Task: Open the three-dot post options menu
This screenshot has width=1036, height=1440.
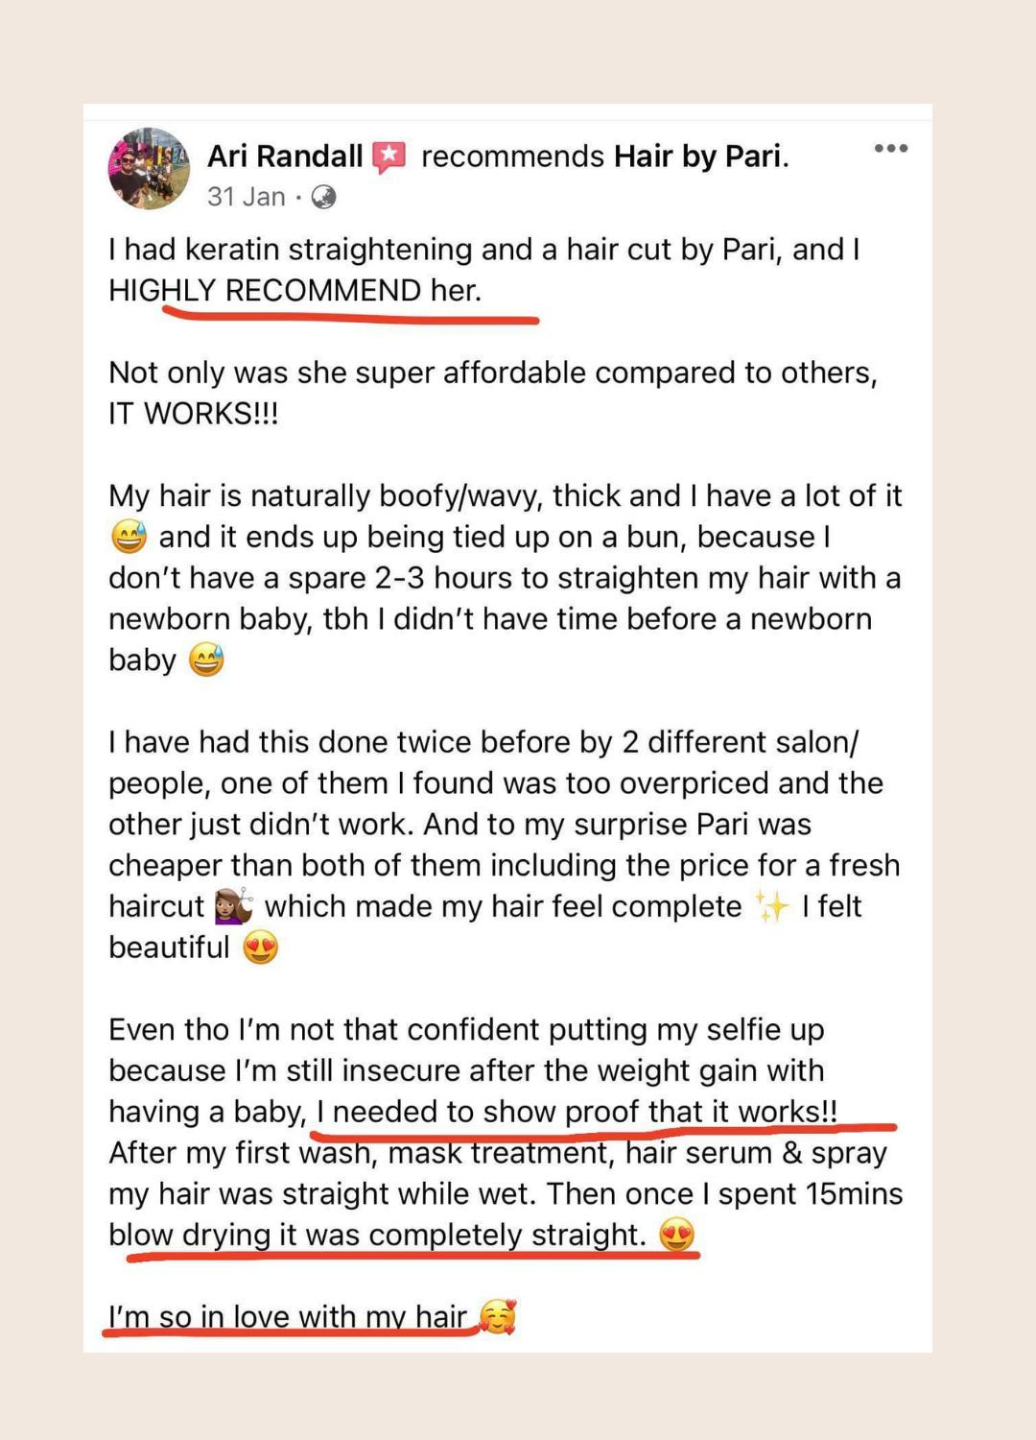Action: click(x=890, y=149)
